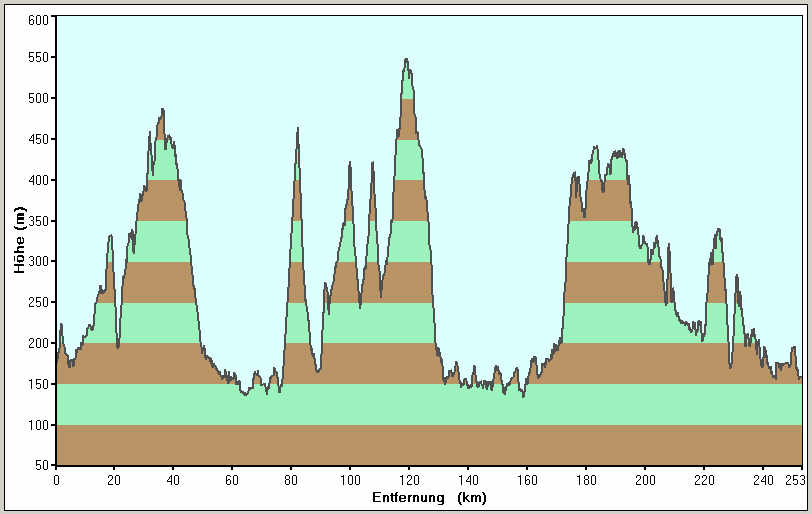Screen dimensions: 812x514
Task: Click the 160 label on distance axis
Action: click(527, 479)
